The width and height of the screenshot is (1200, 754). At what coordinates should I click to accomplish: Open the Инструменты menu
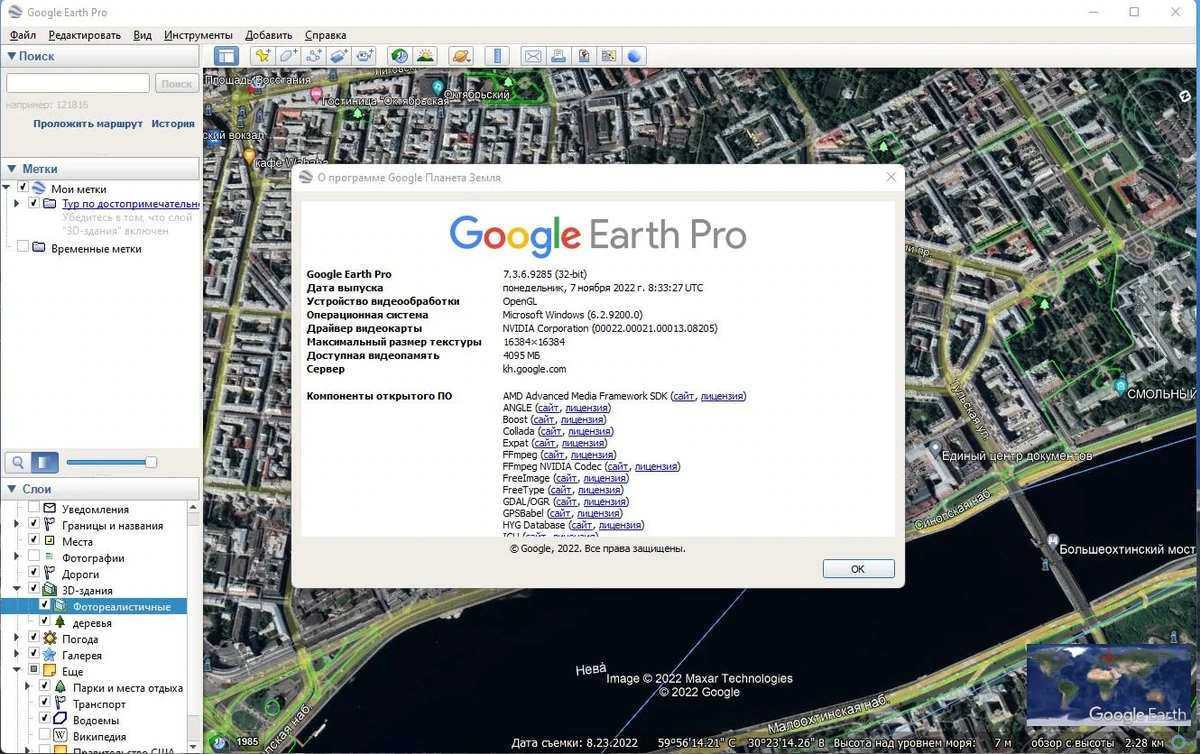[198, 35]
